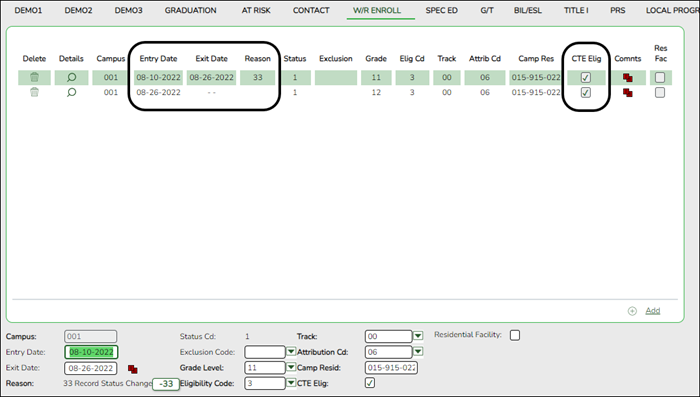The image size is (700, 397).
Task: Click the Camp Resid field 015-915-022
Action: tap(391, 368)
